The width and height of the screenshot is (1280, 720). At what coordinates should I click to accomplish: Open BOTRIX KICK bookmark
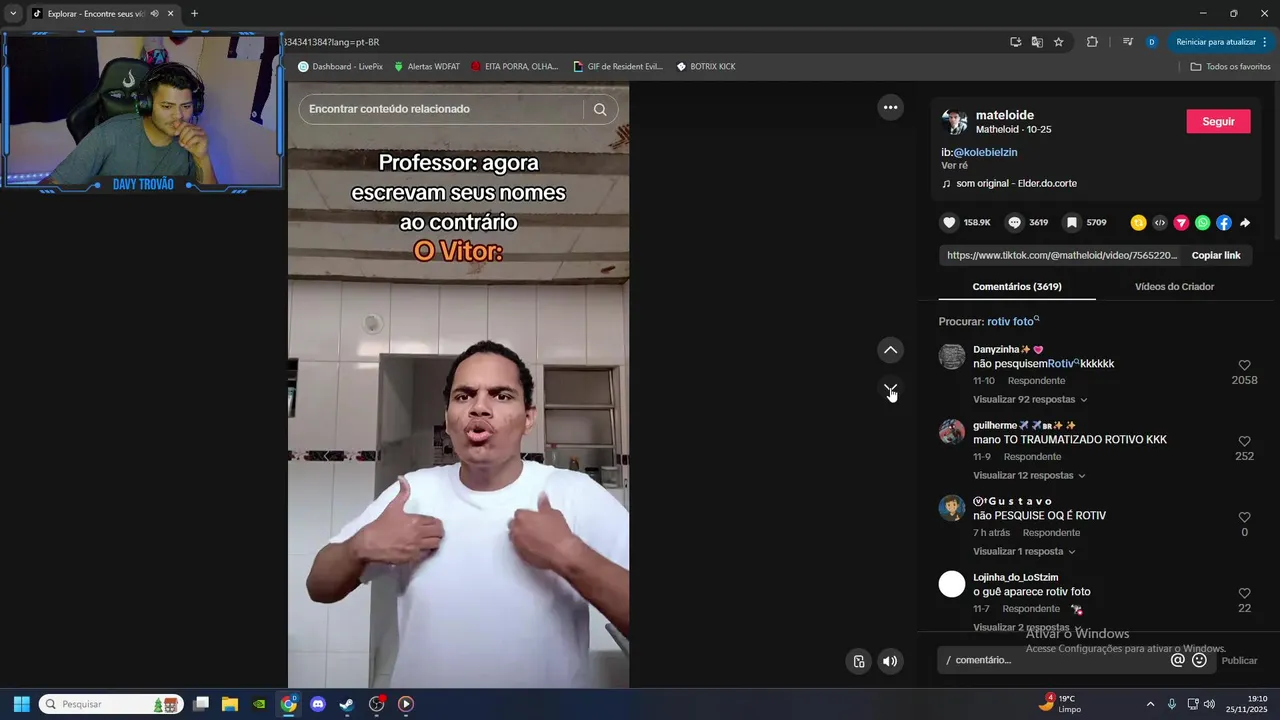click(706, 67)
